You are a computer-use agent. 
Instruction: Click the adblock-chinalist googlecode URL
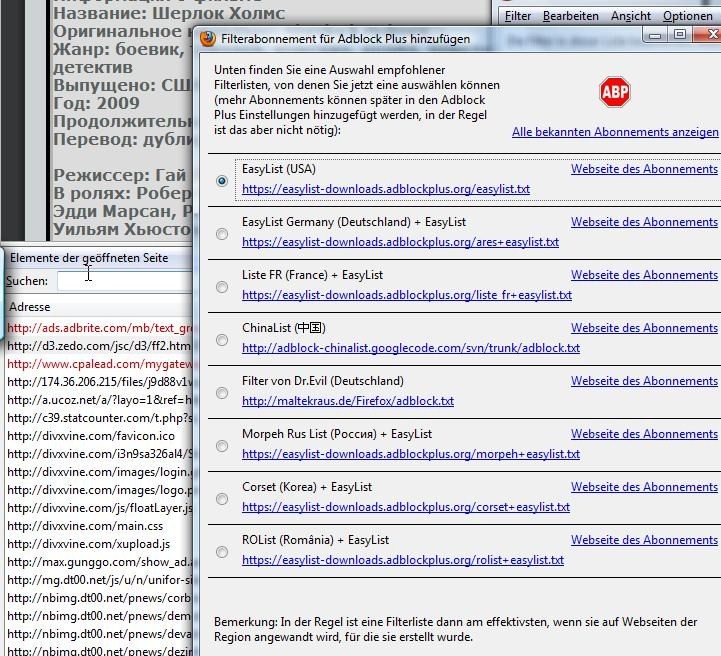click(411, 348)
